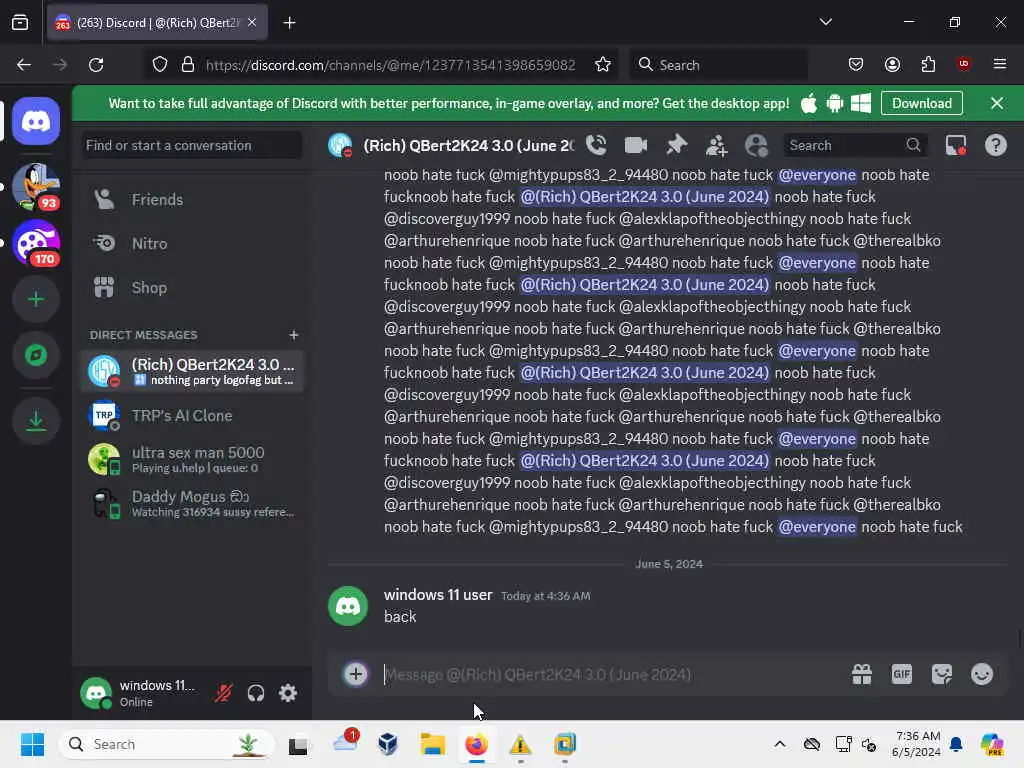
Task: Open server with 93 unread badge
Action: (36, 187)
